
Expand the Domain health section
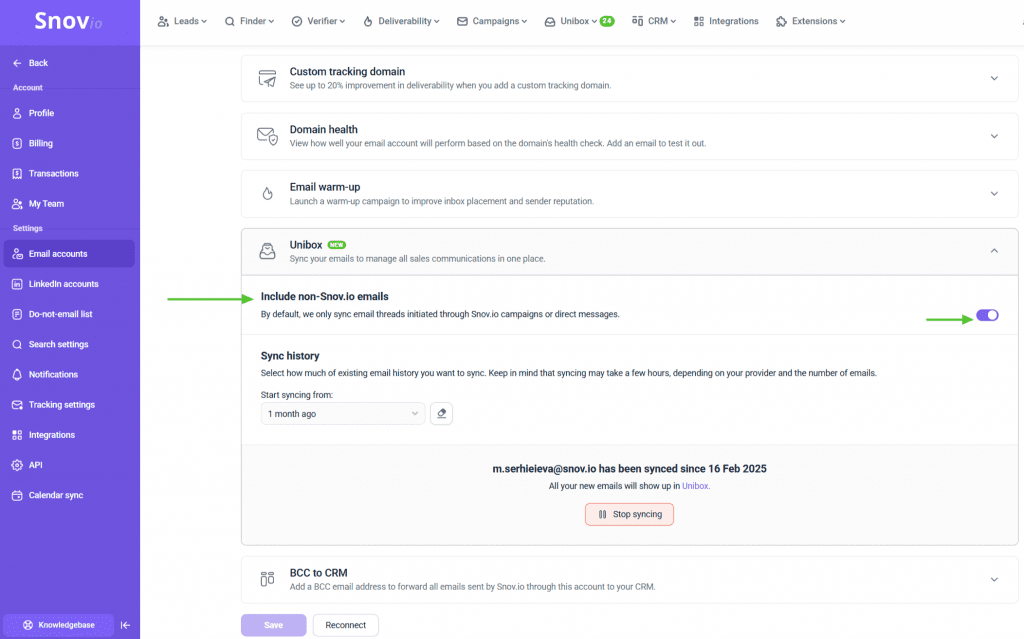(994, 135)
